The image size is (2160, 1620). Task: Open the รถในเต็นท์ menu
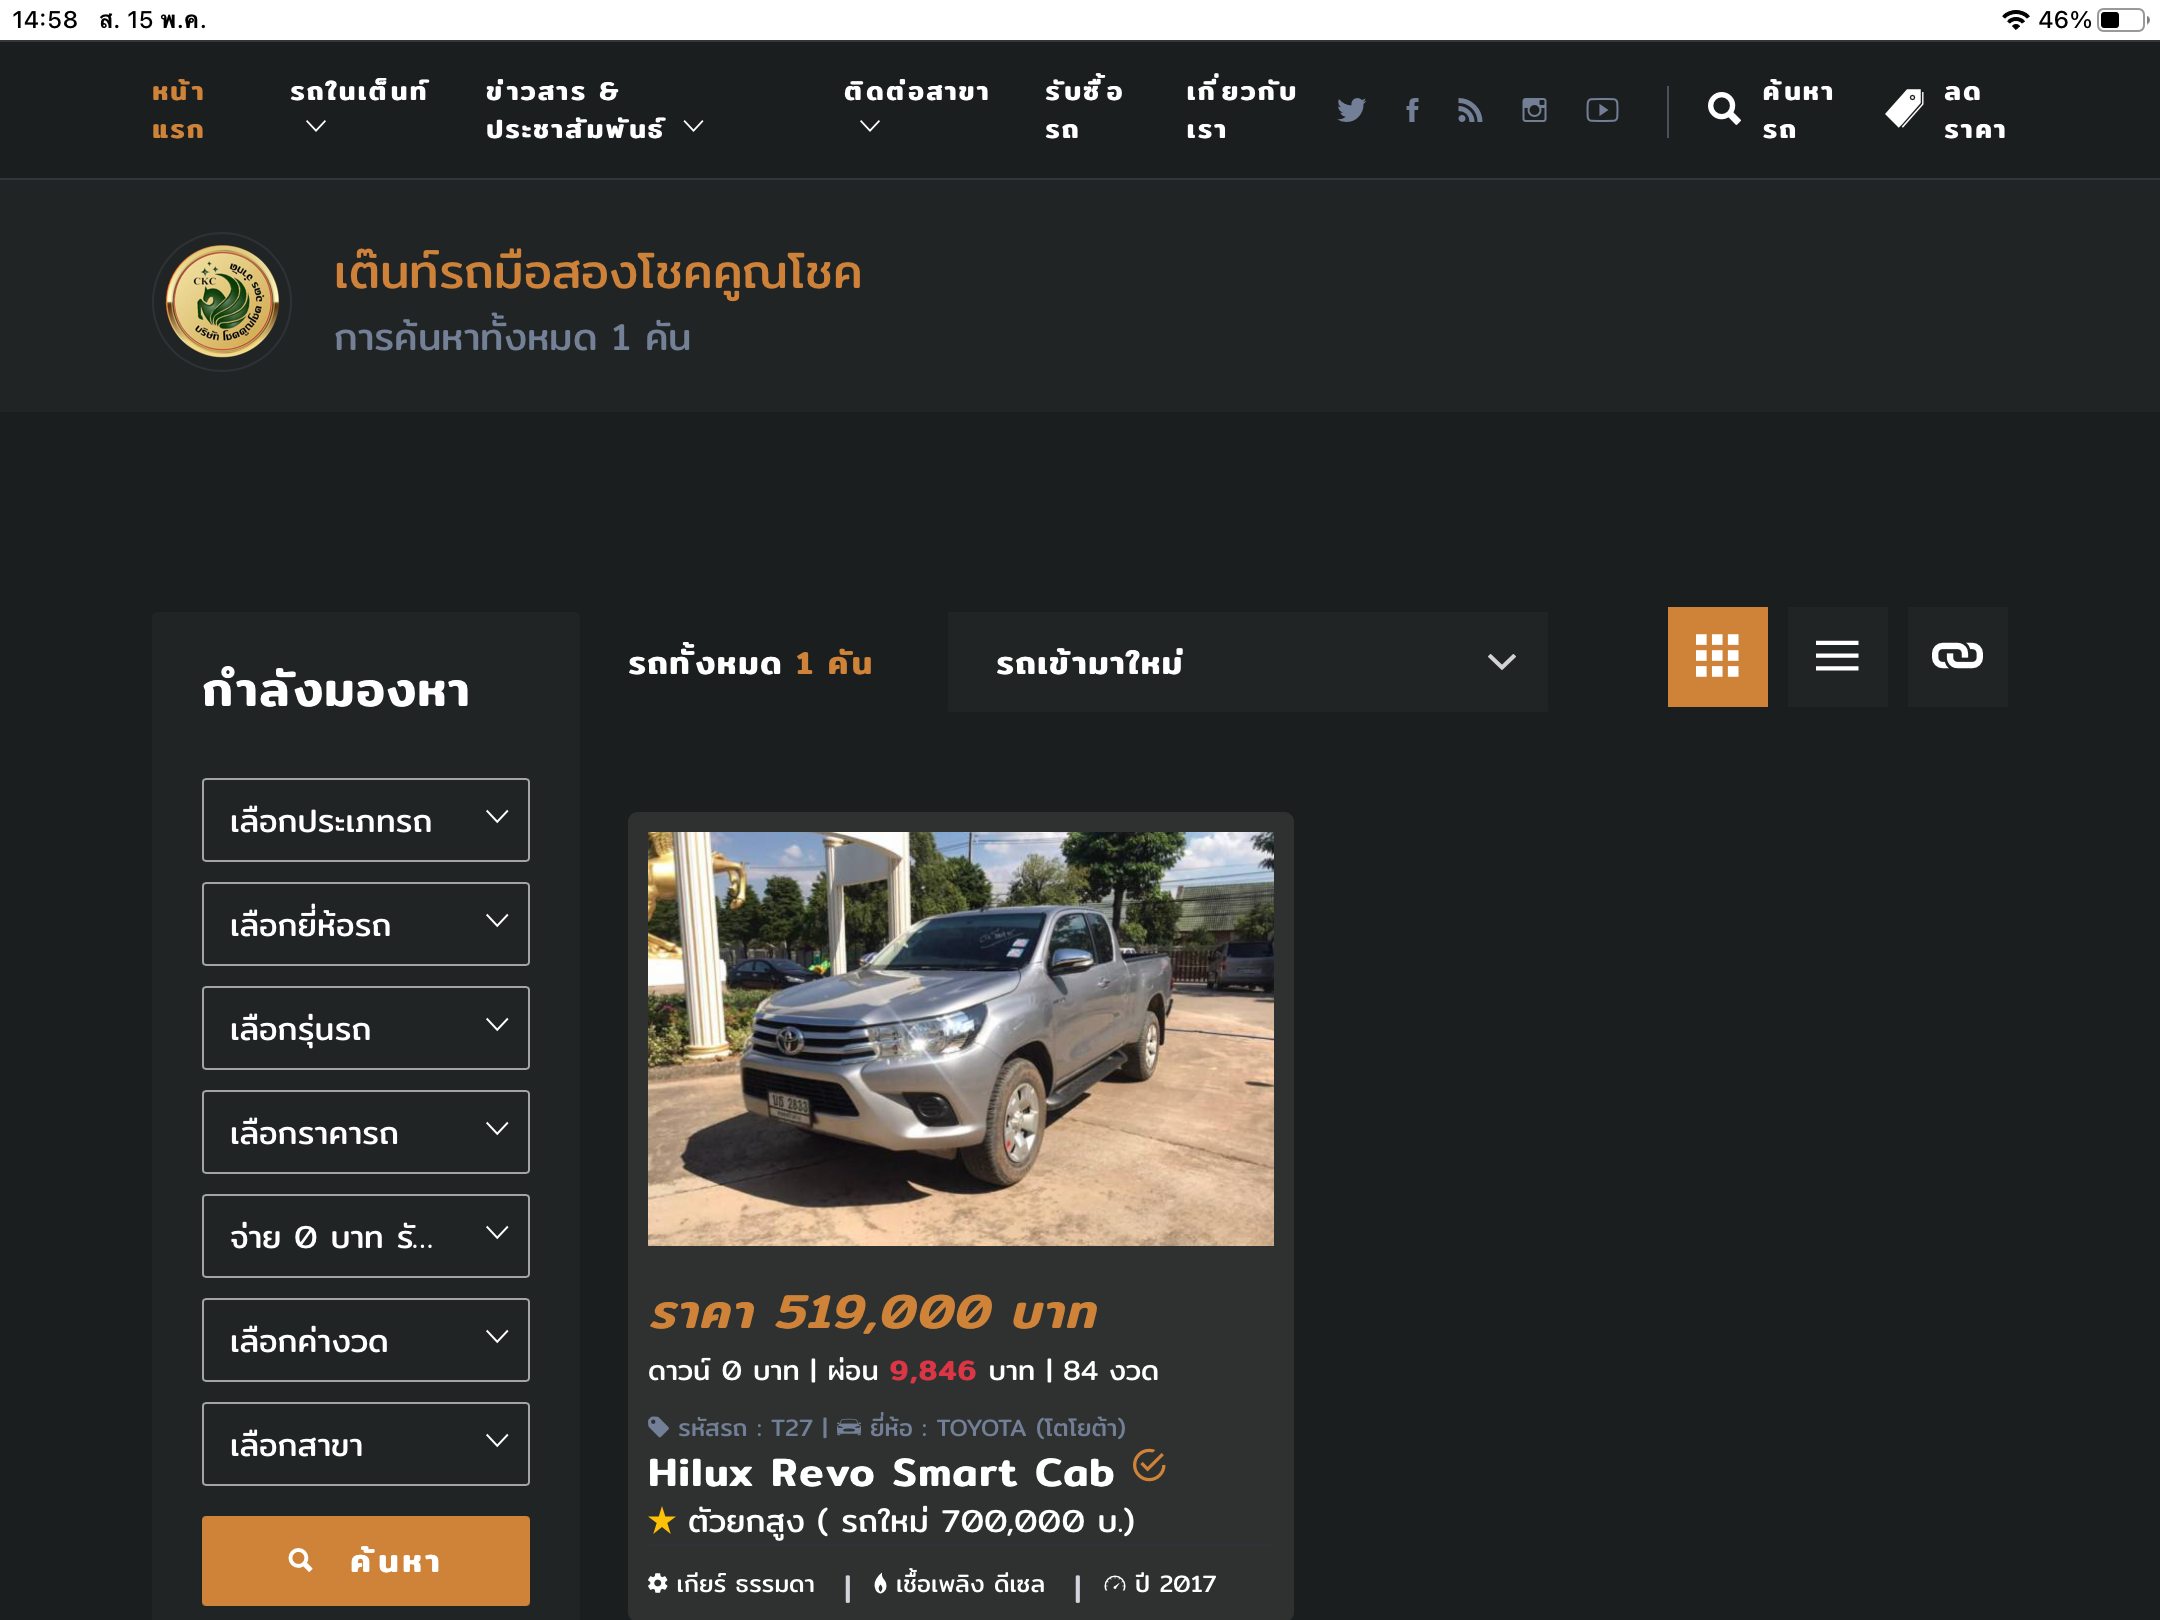coord(358,108)
